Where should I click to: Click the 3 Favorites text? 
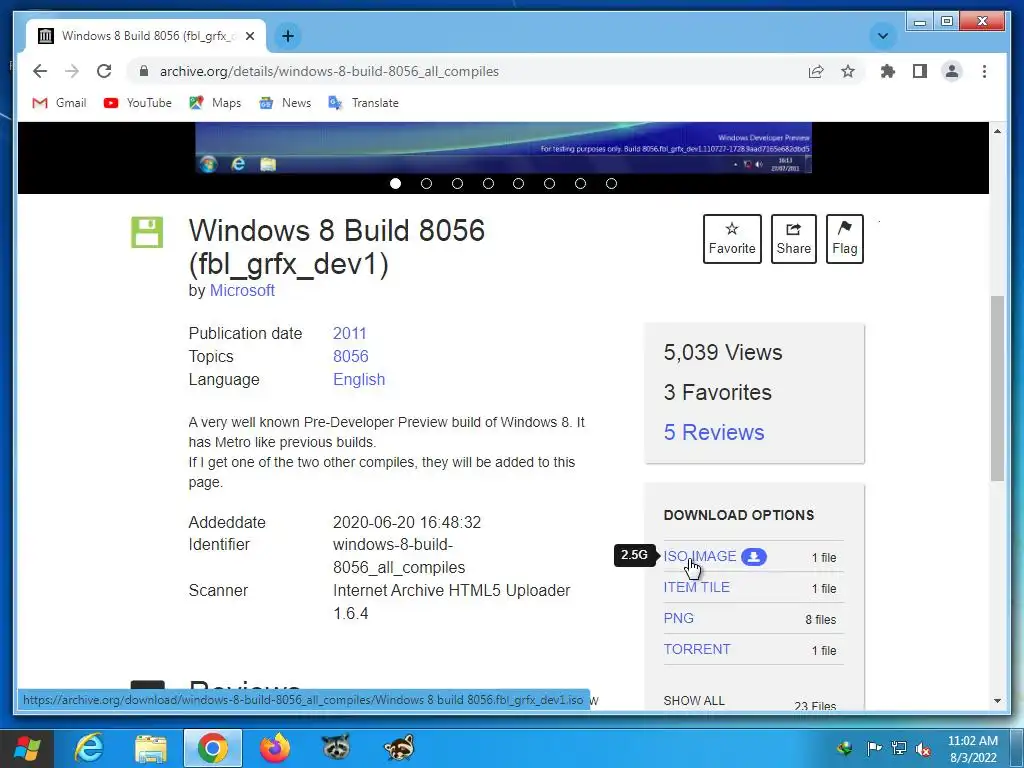coord(718,392)
